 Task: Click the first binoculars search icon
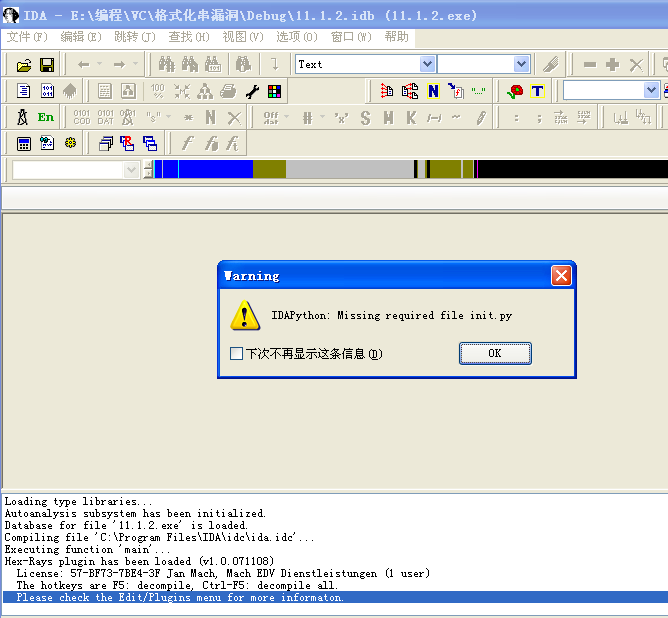point(167,65)
